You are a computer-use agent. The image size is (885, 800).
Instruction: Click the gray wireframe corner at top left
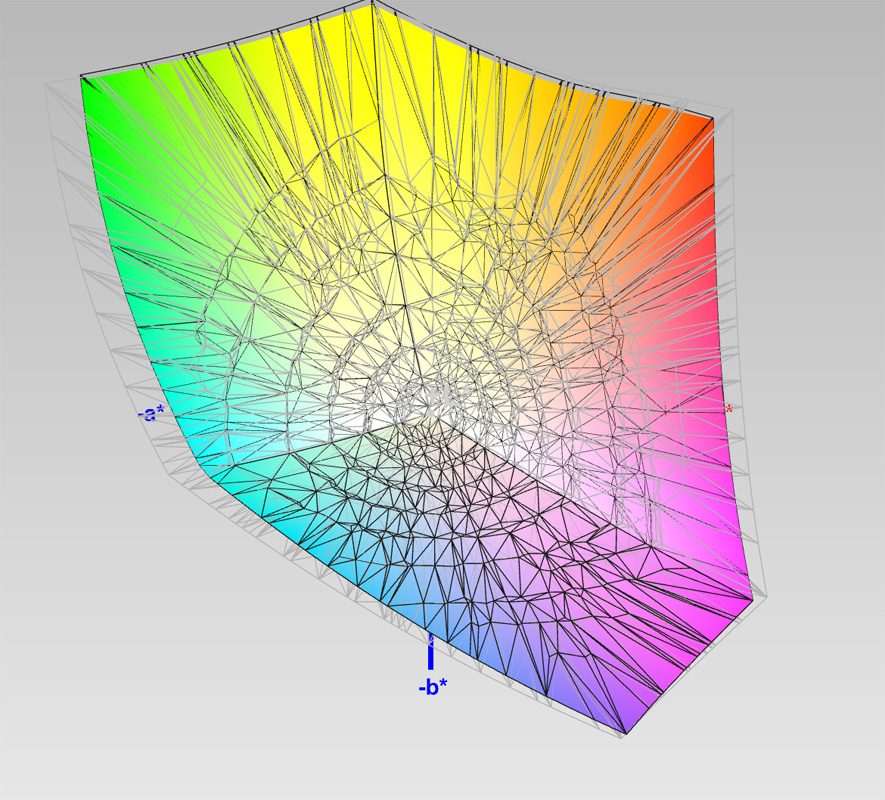(47, 86)
